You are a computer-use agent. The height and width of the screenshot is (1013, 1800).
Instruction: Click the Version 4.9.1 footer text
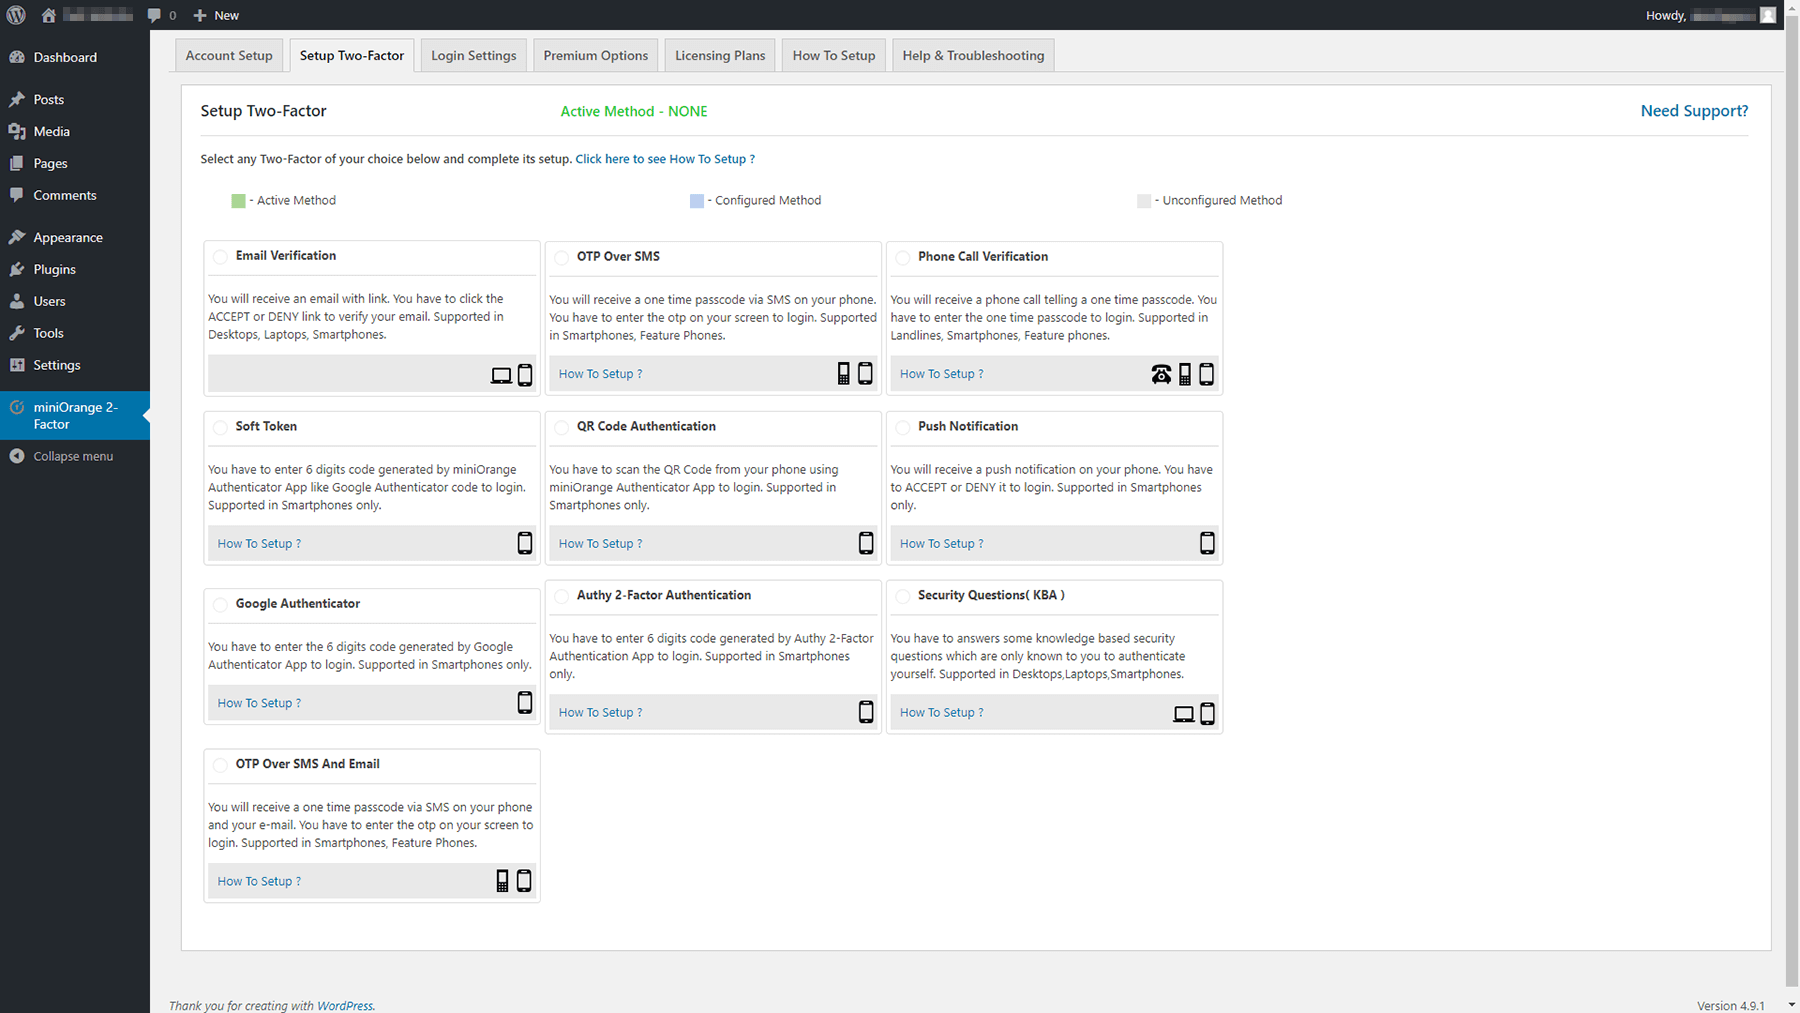[x=1730, y=1006]
